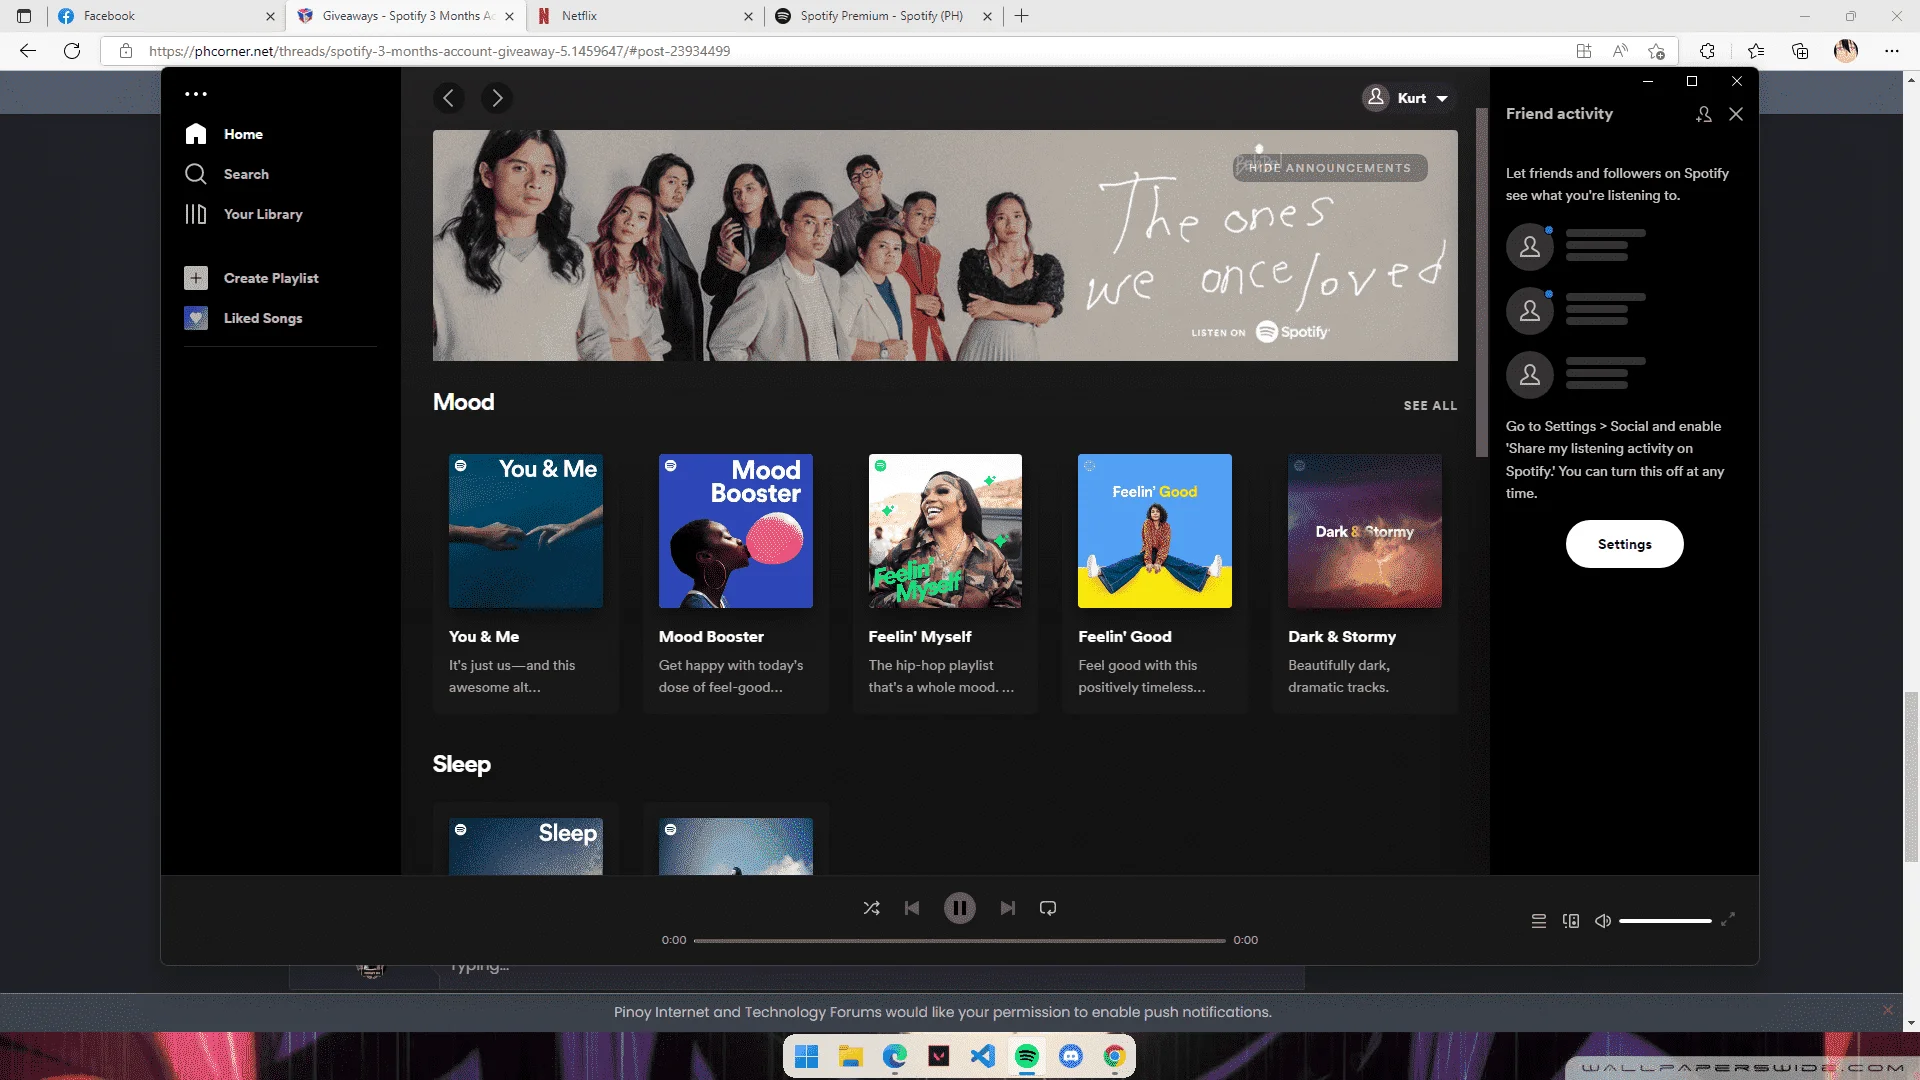Open Settings from Friend activity

pos(1625,544)
